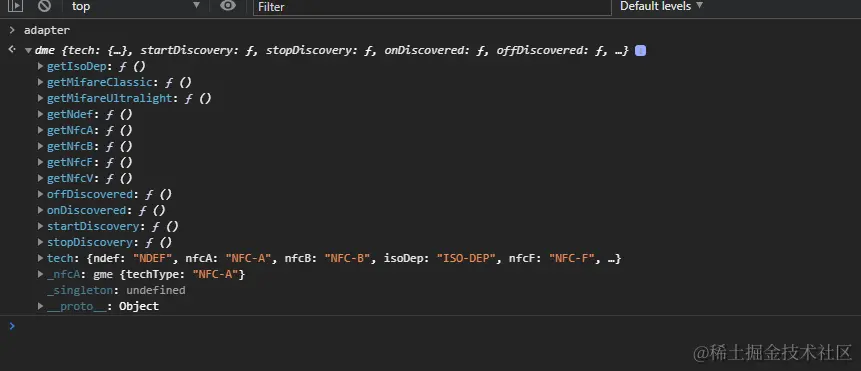Open the Default levels dropdown
Viewport: 861px width, 371px height.
661,5
